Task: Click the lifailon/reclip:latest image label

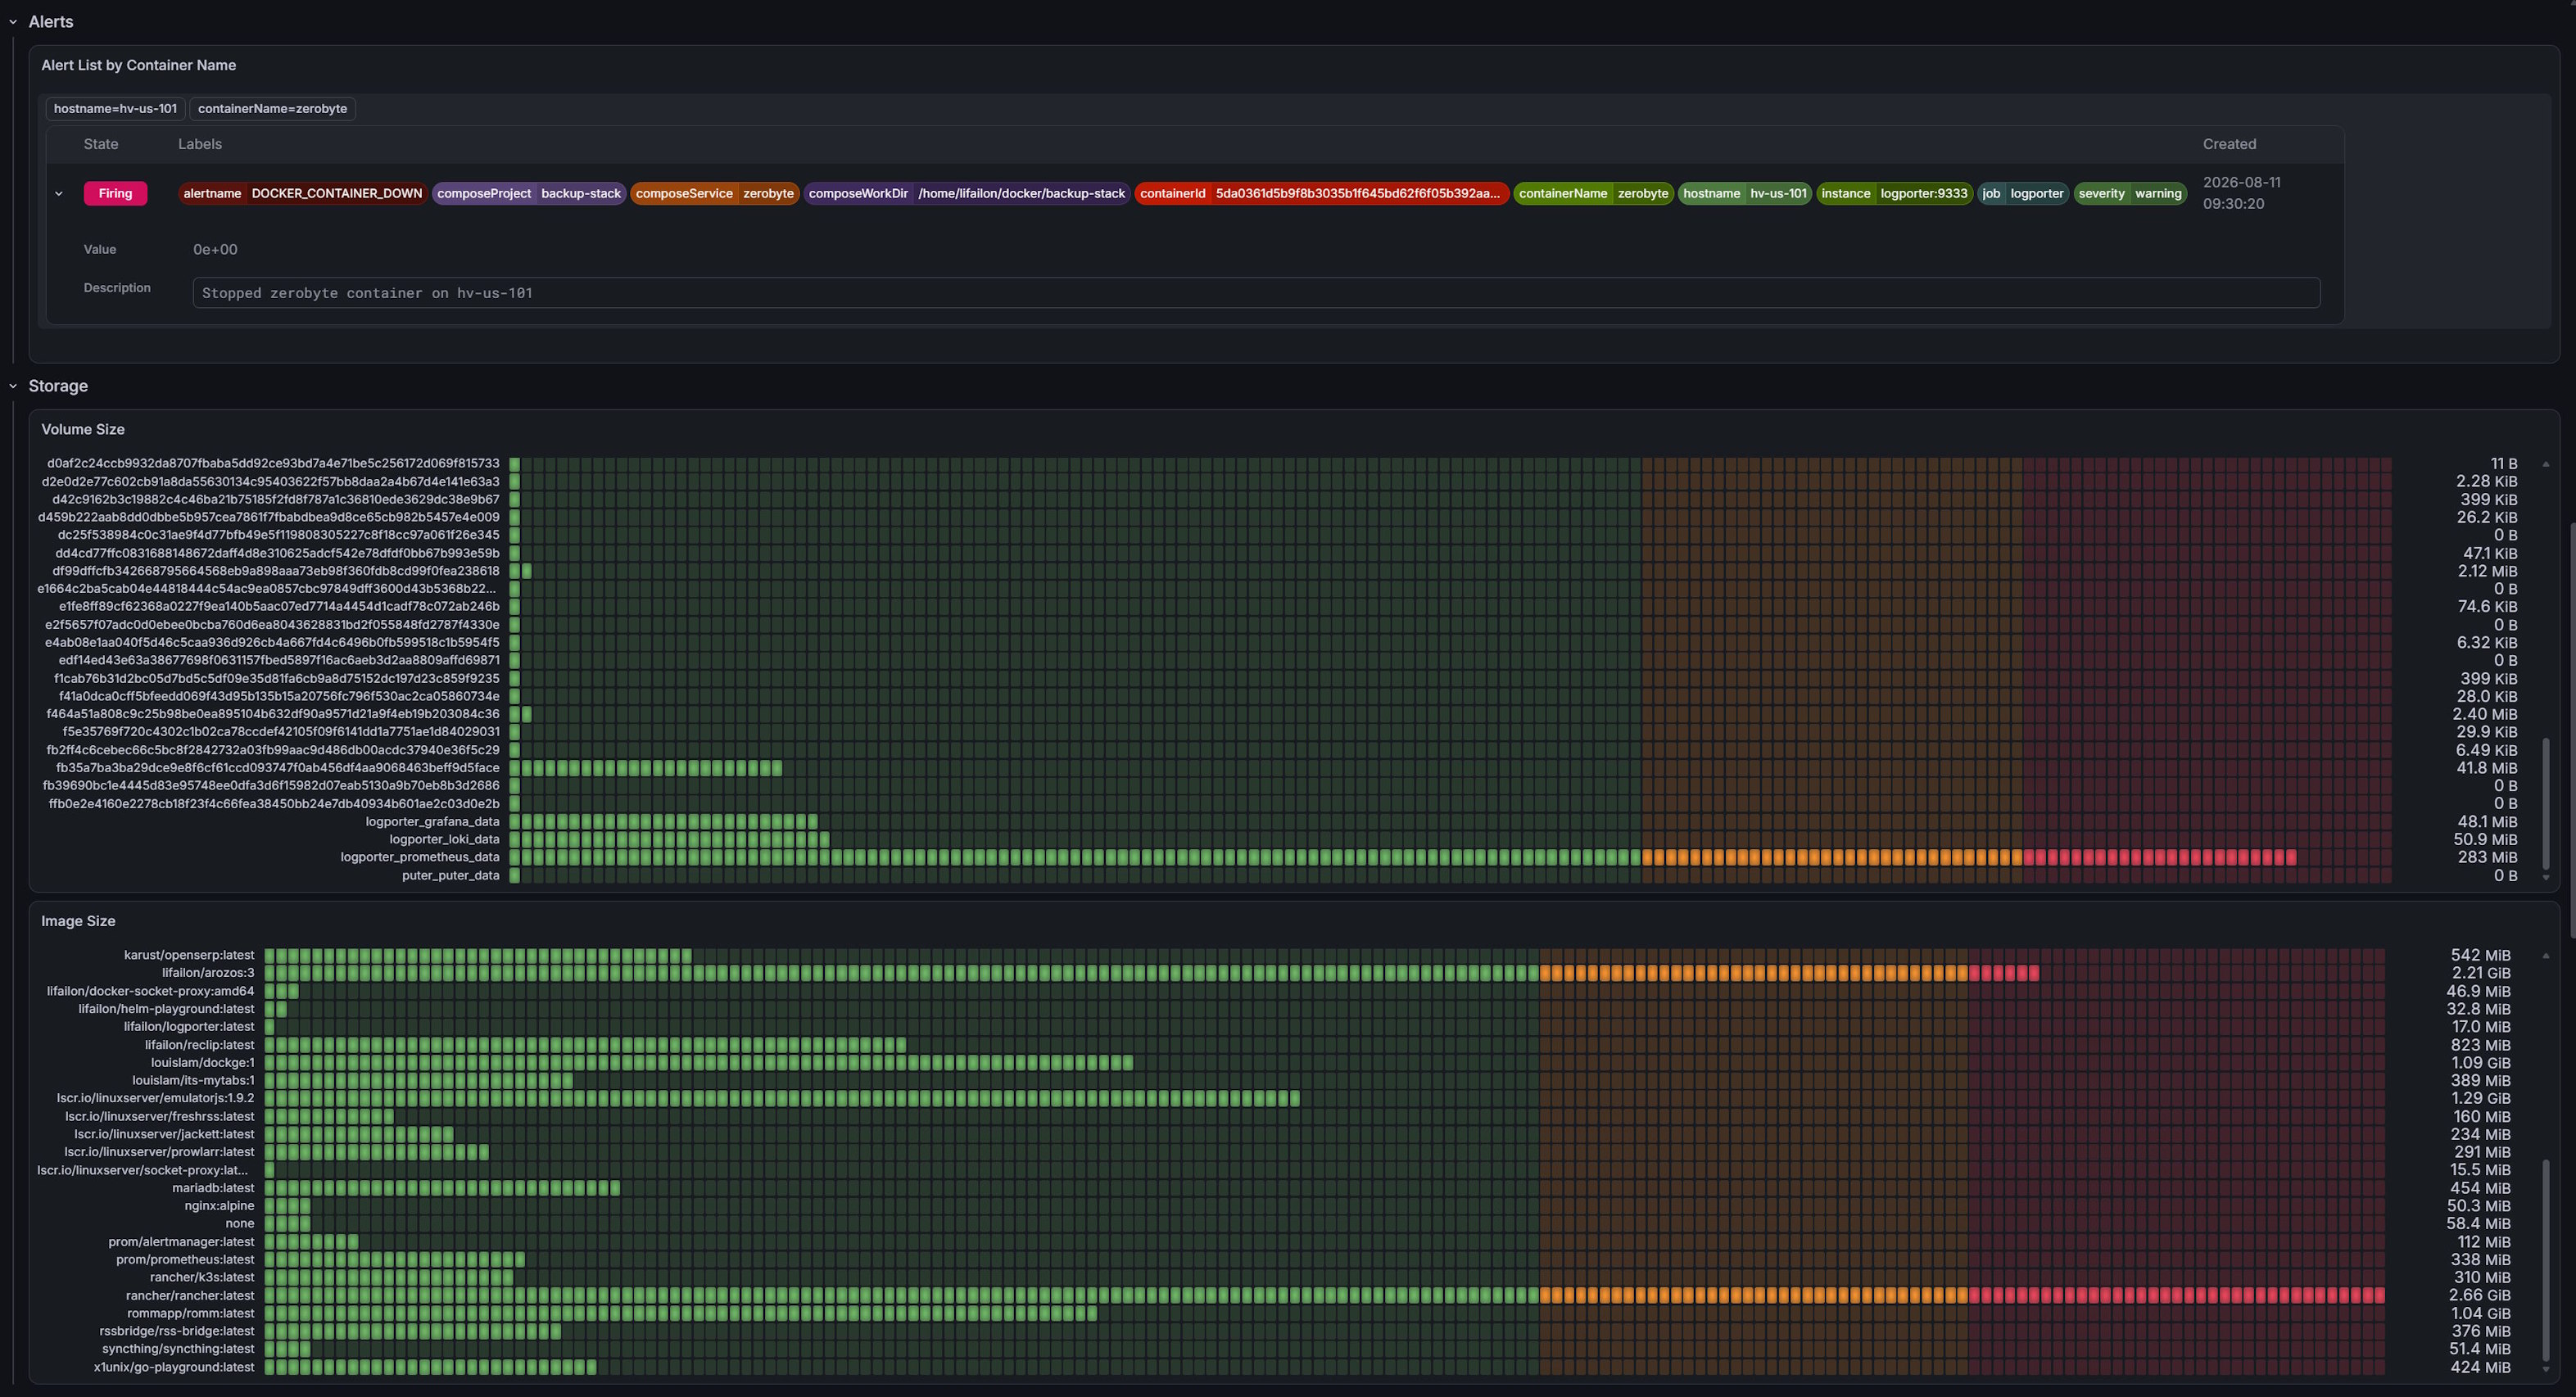Action: click(x=200, y=1045)
